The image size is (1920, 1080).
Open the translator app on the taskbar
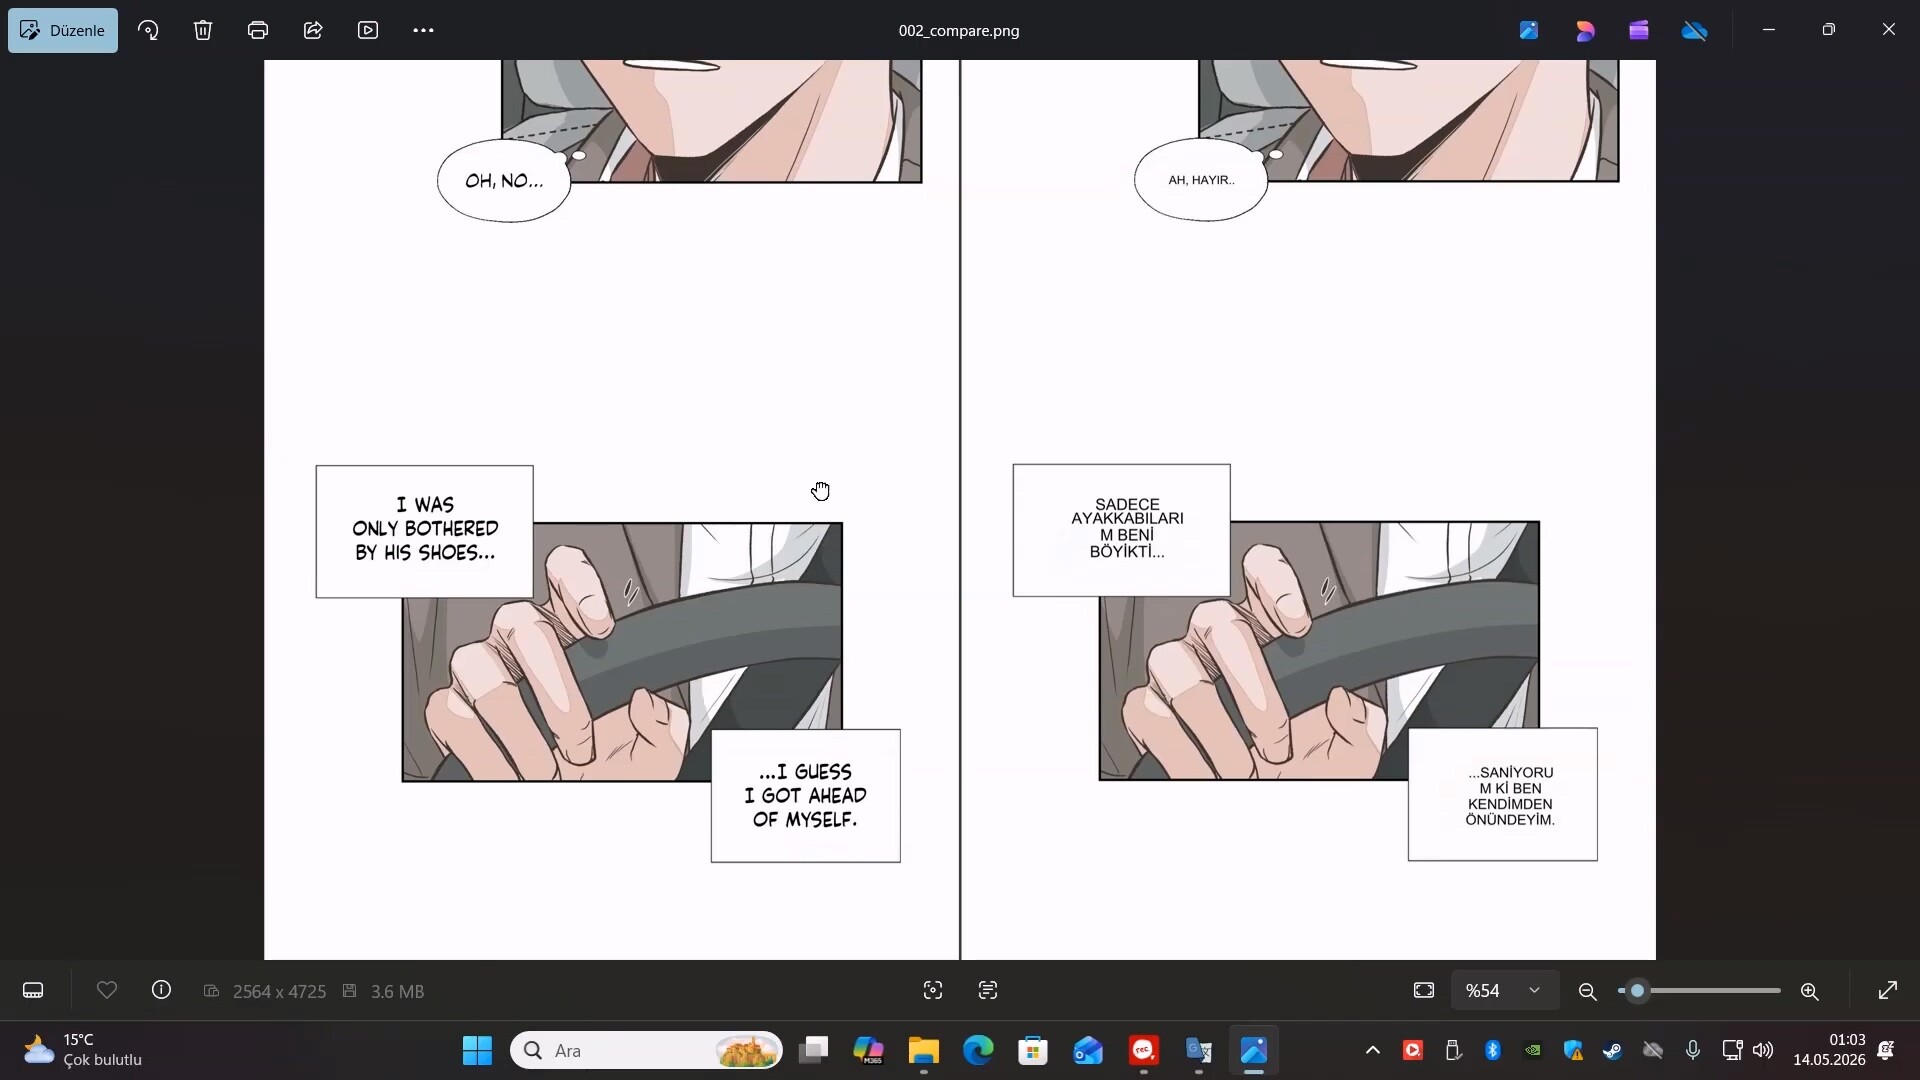click(x=1198, y=1050)
